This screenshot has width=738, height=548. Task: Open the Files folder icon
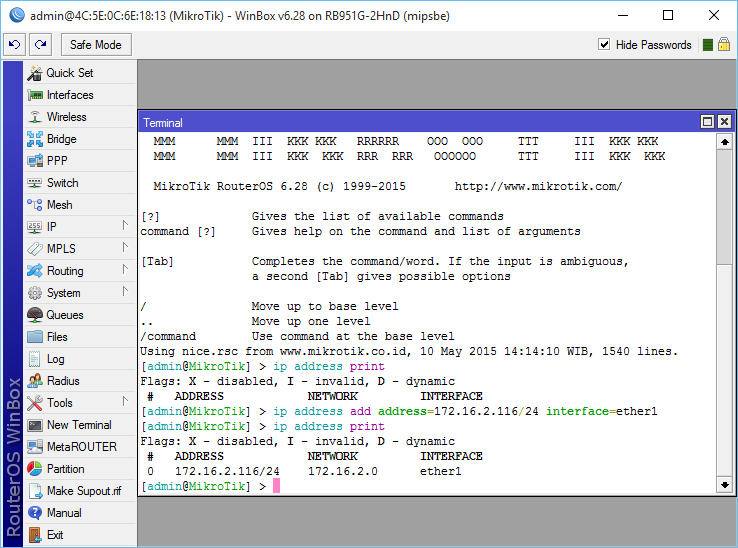[x=35, y=337]
